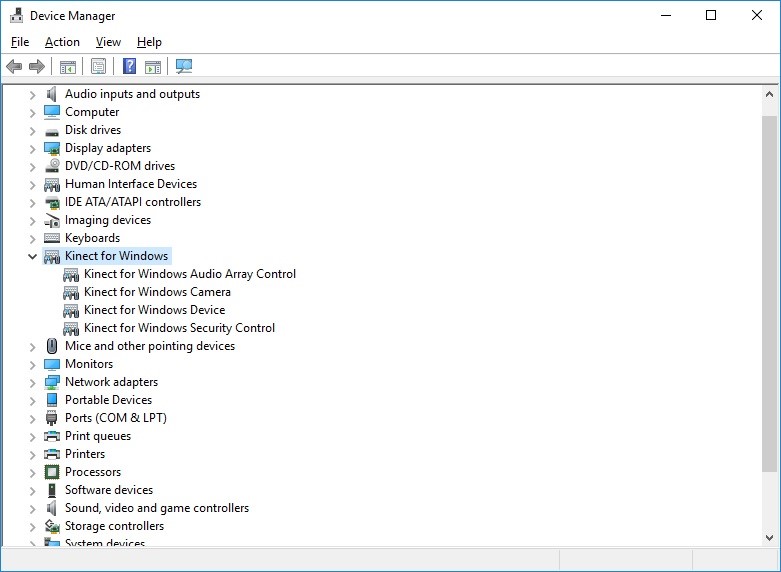This screenshot has width=781, height=572.
Task: Expand the Imaging devices node
Action: pos(32,221)
